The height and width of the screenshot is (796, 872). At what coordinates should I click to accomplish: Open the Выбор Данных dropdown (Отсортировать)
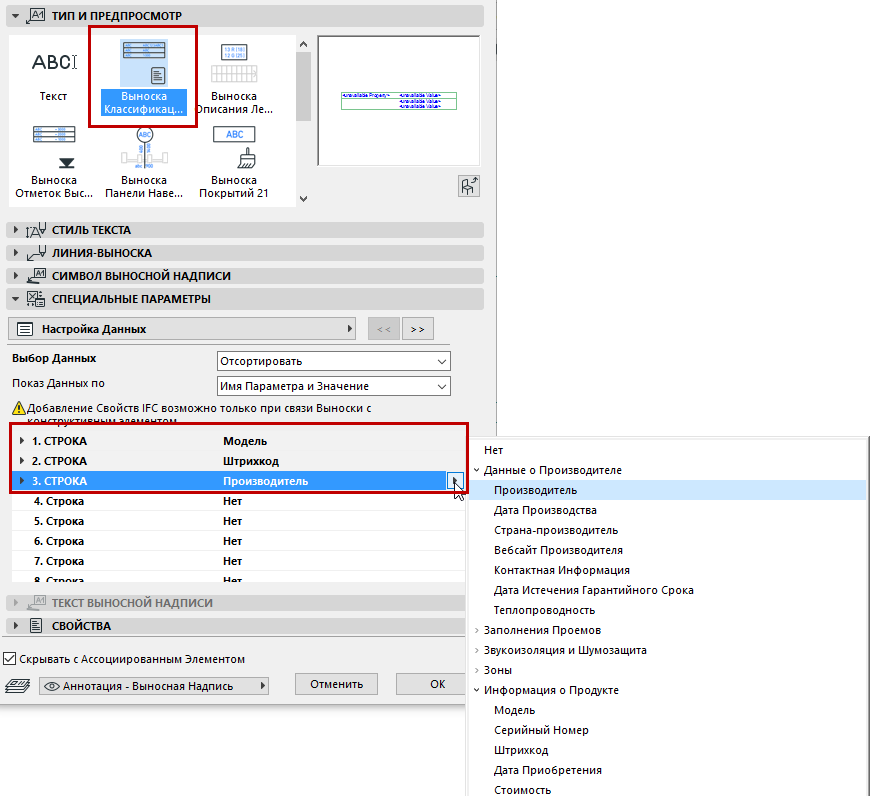point(333,361)
